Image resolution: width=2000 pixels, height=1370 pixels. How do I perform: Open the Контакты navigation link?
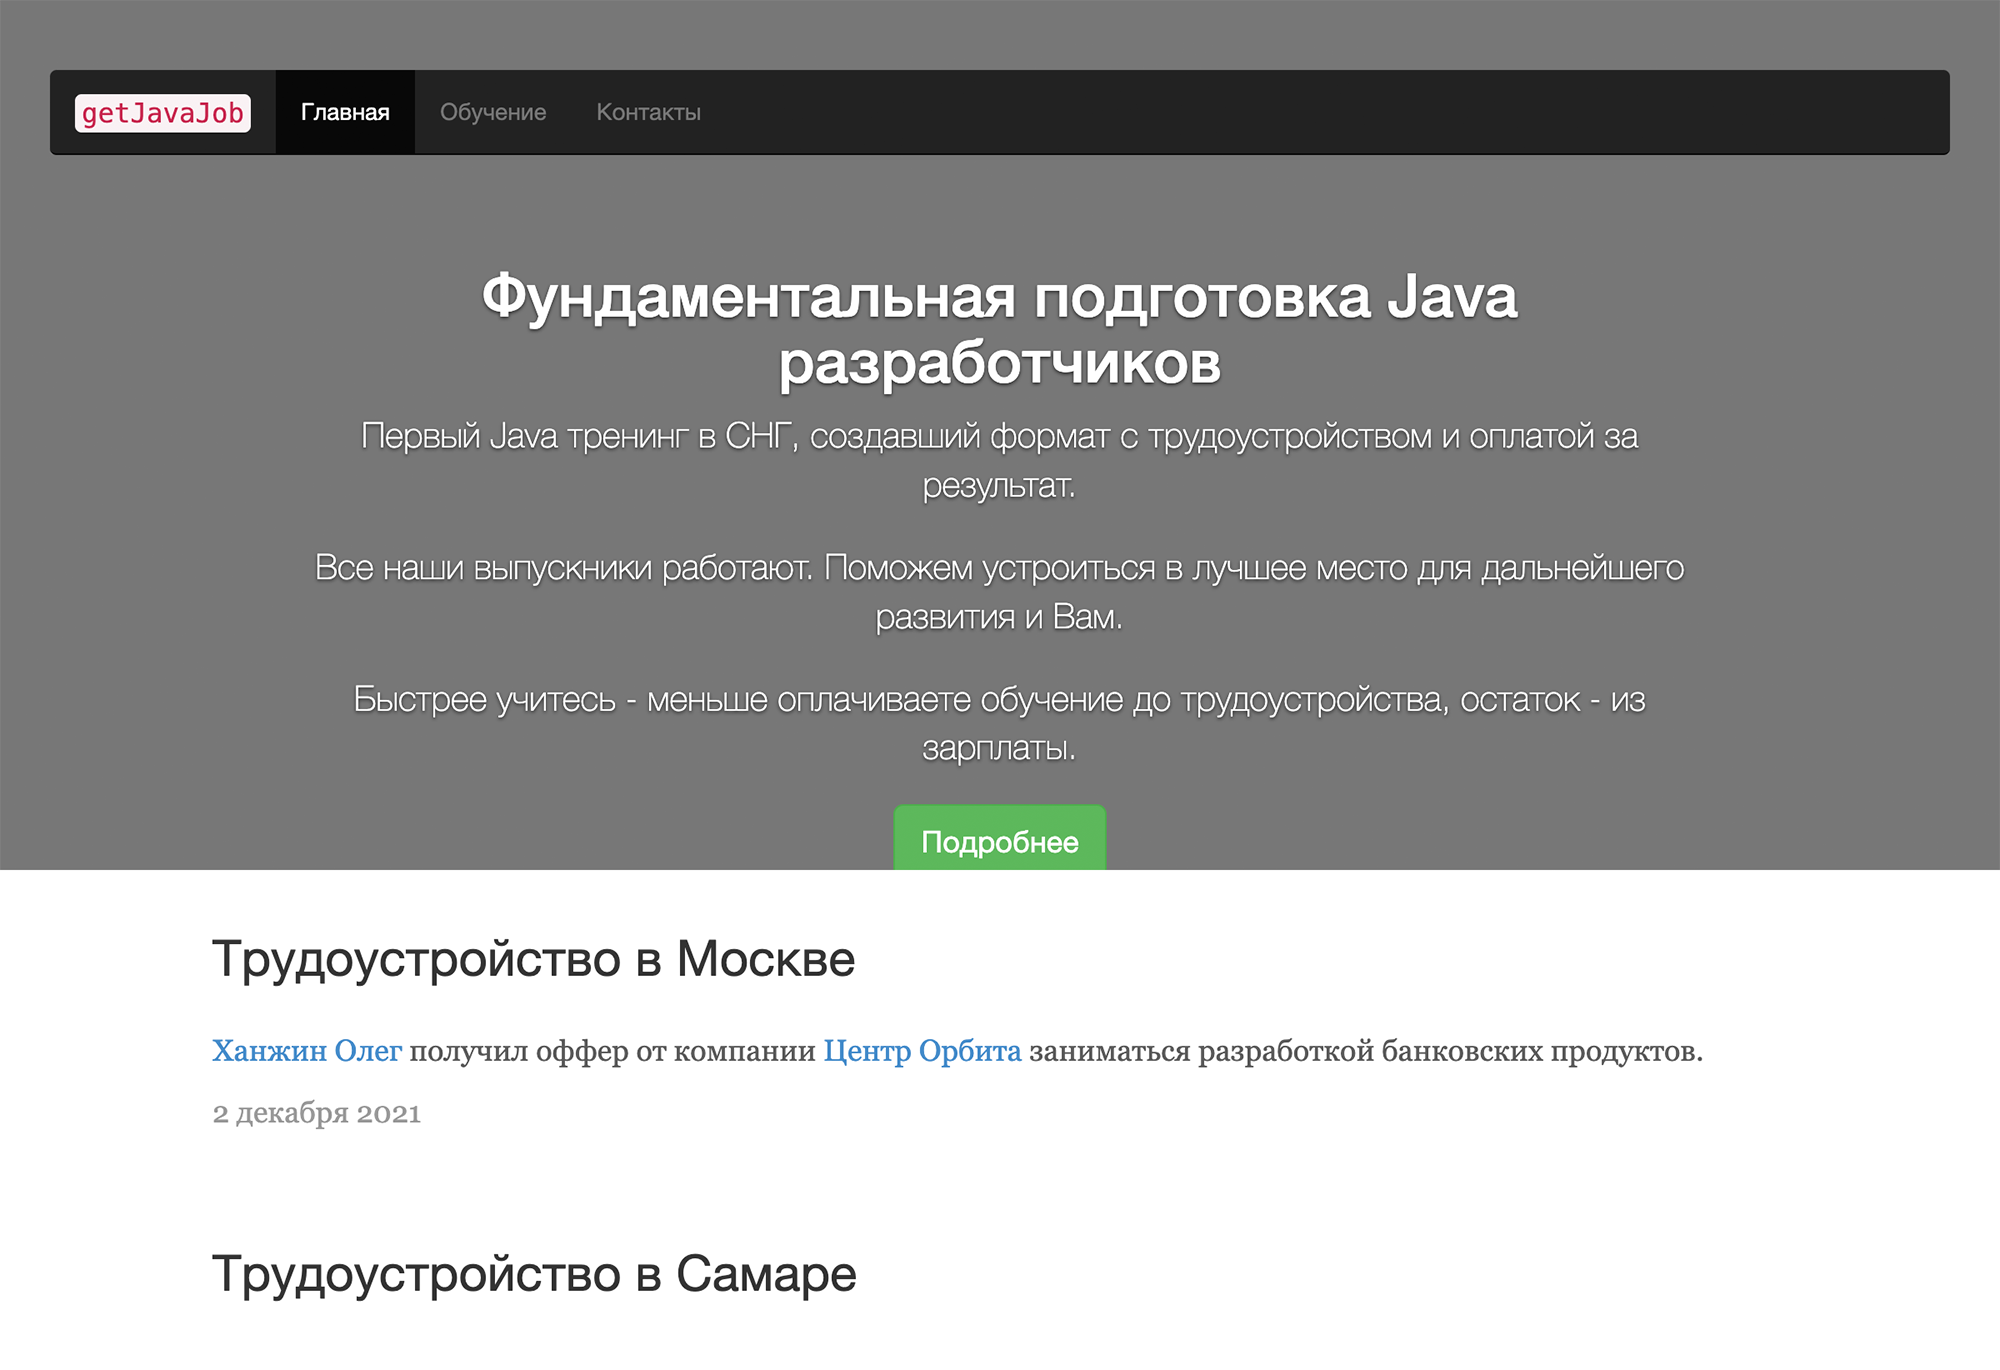(x=648, y=112)
